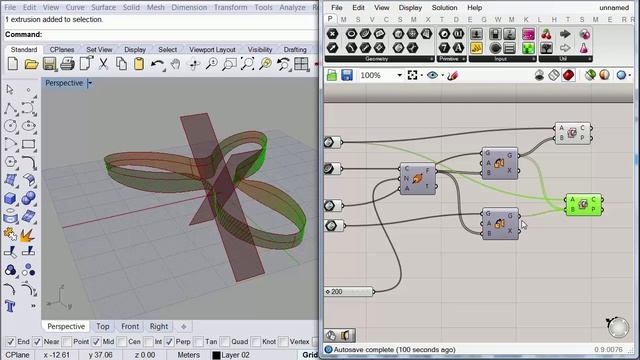Save Grasshopper file with blue floppy icon

(347, 75)
